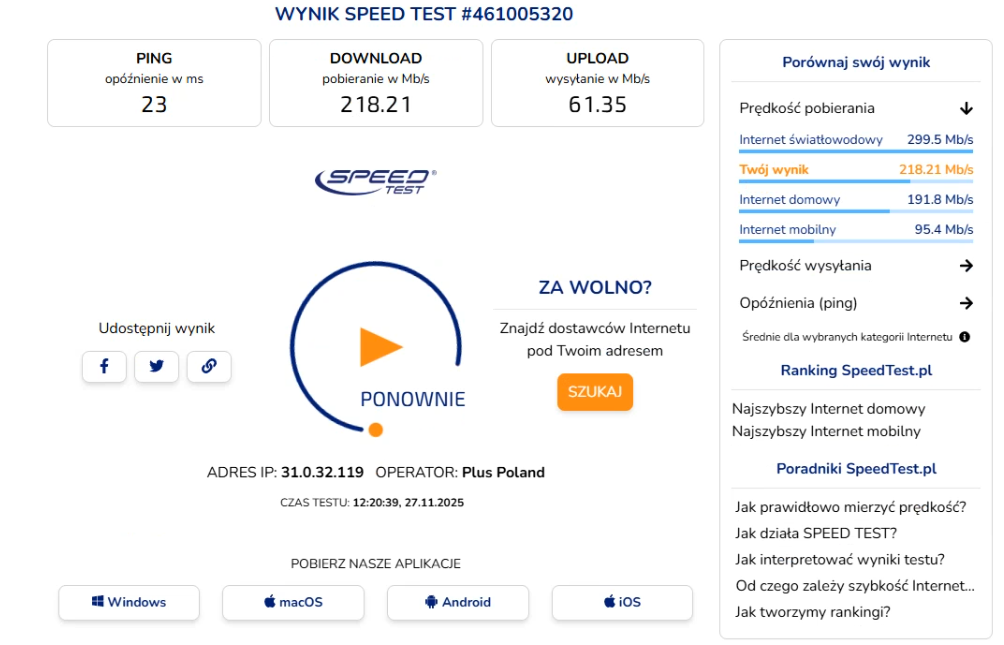Open Najszybszy Internet mobilny ranking
The image size is (1004, 645).
(826, 431)
